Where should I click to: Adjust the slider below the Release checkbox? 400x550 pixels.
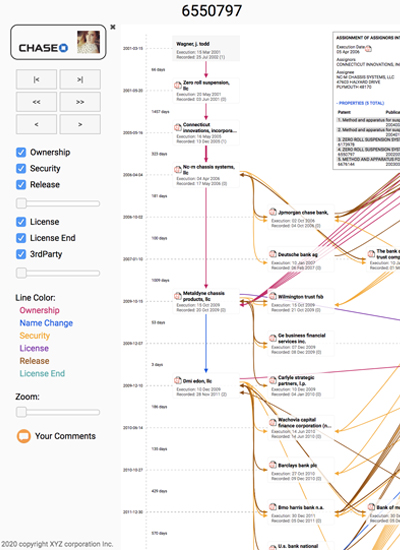pos(58,203)
